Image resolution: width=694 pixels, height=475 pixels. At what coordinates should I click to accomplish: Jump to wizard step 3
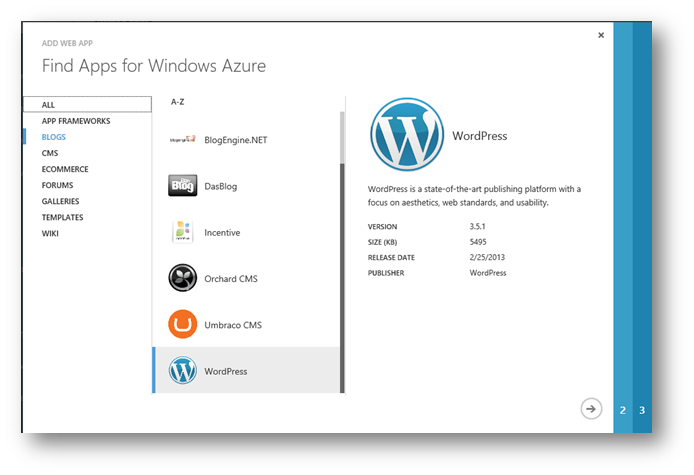(642, 410)
